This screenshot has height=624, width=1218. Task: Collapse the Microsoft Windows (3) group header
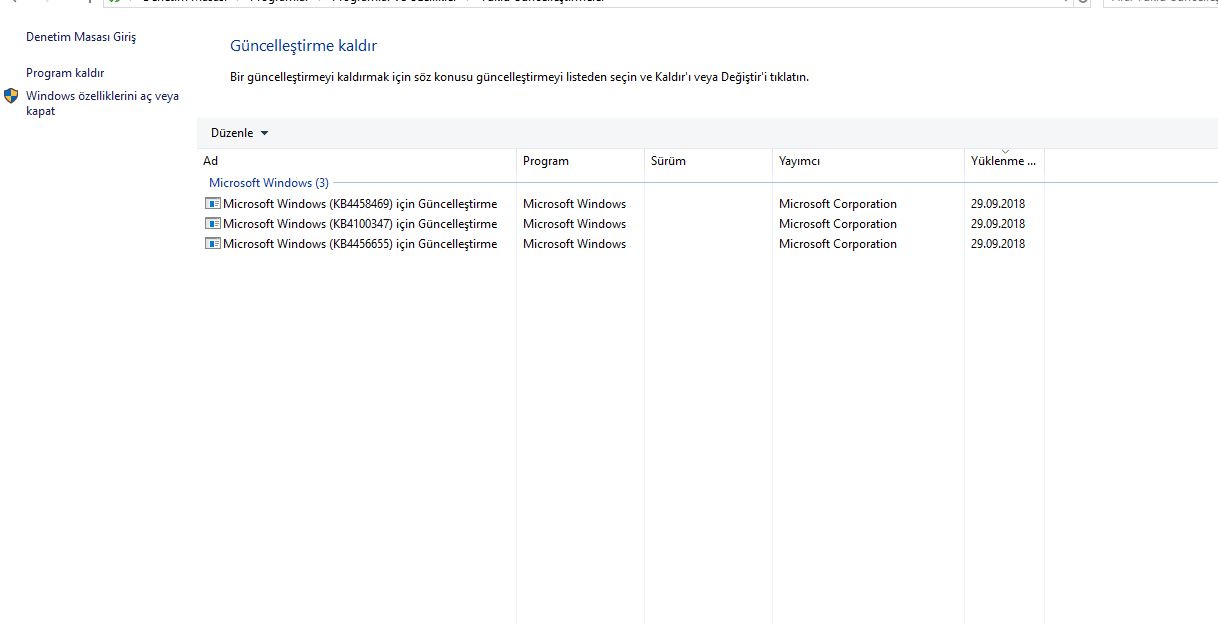tap(268, 183)
